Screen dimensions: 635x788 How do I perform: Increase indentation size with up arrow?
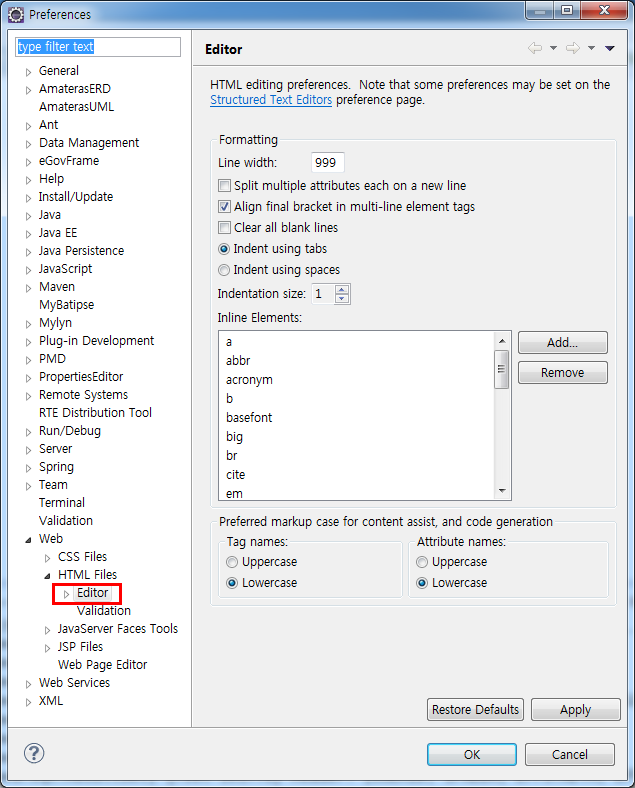pos(342,289)
